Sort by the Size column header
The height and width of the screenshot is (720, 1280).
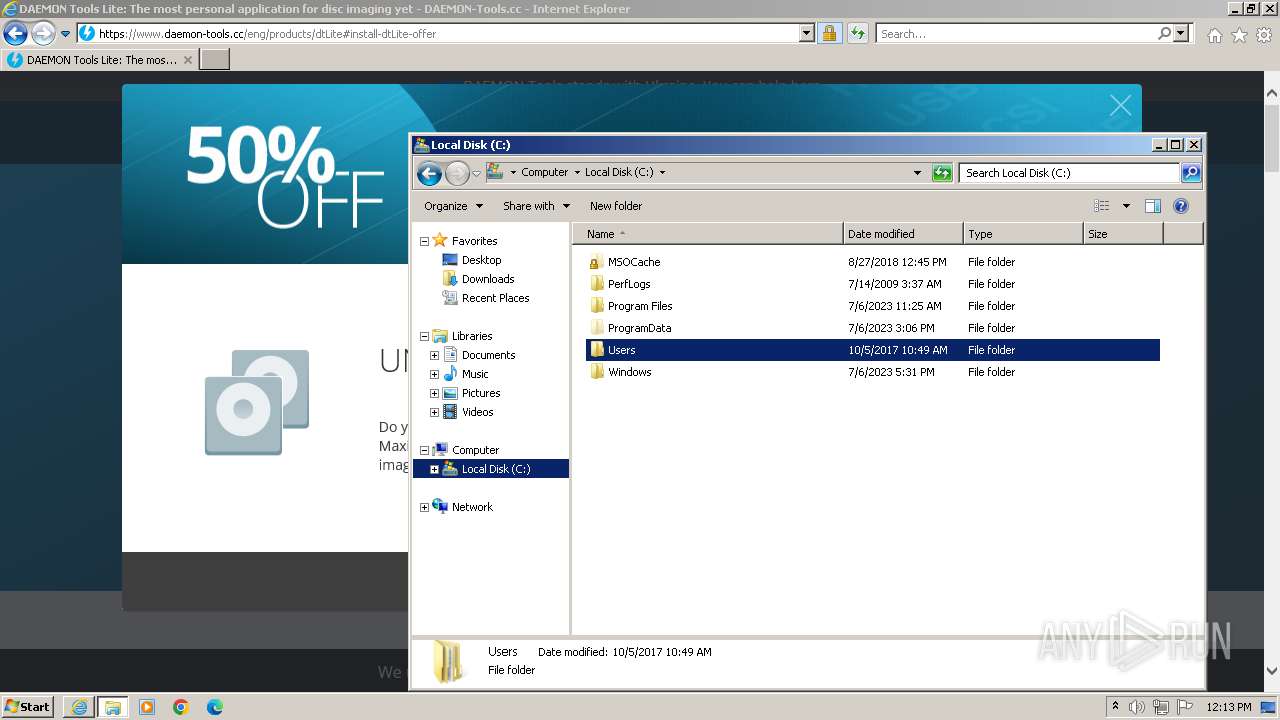click(1123, 234)
